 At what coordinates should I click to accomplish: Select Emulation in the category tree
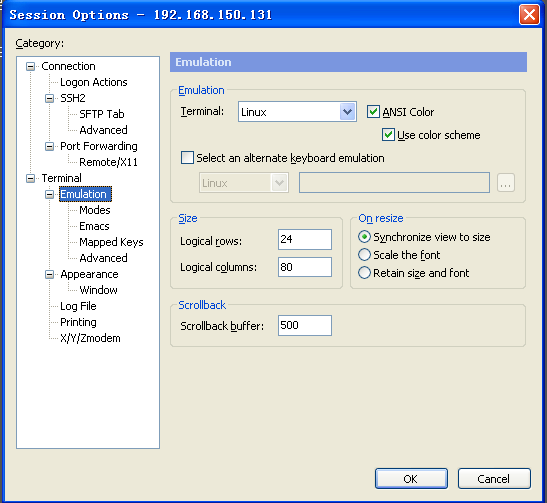pos(85,194)
